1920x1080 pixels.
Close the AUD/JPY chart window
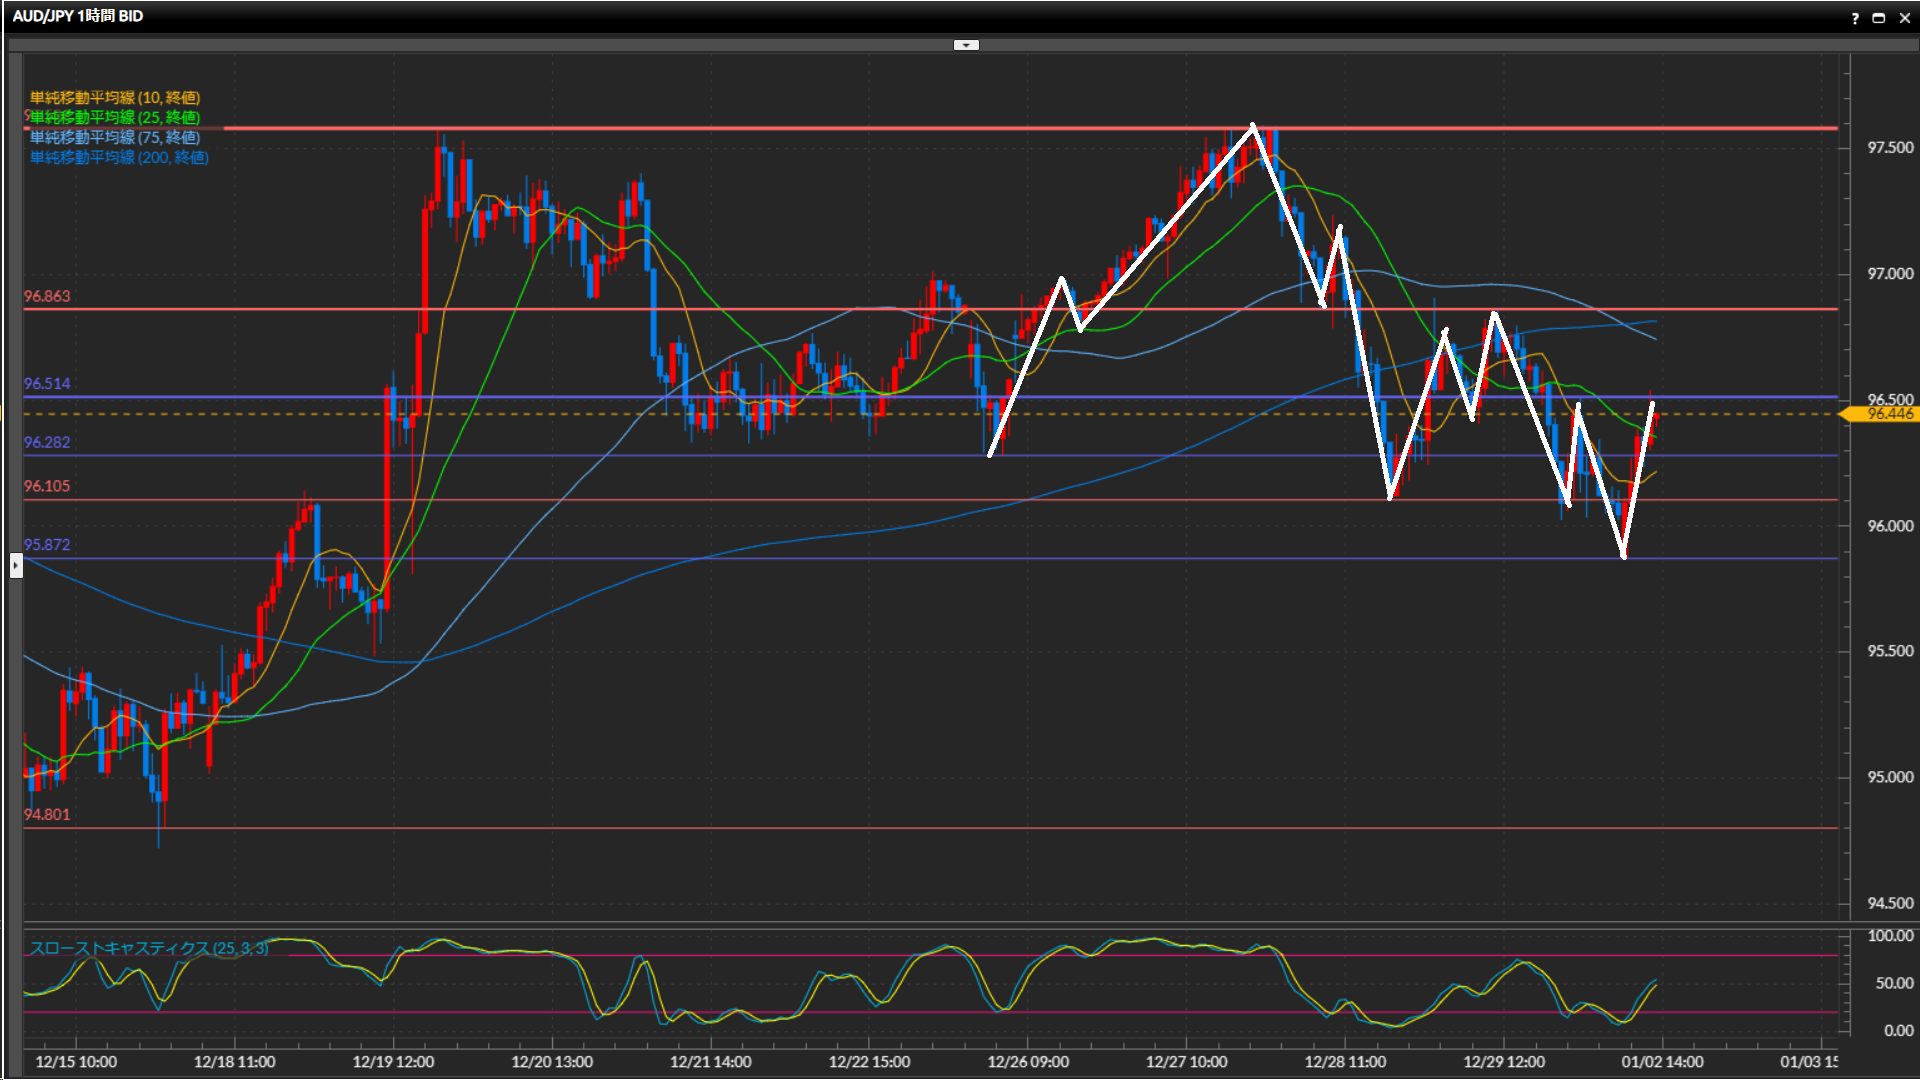pos(1905,18)
